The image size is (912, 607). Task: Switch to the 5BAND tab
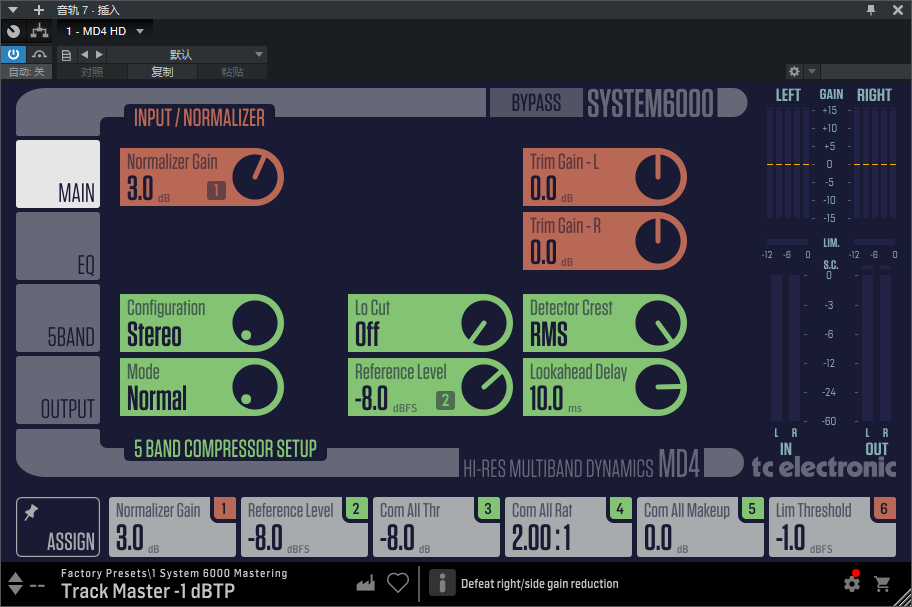(58, 318)
